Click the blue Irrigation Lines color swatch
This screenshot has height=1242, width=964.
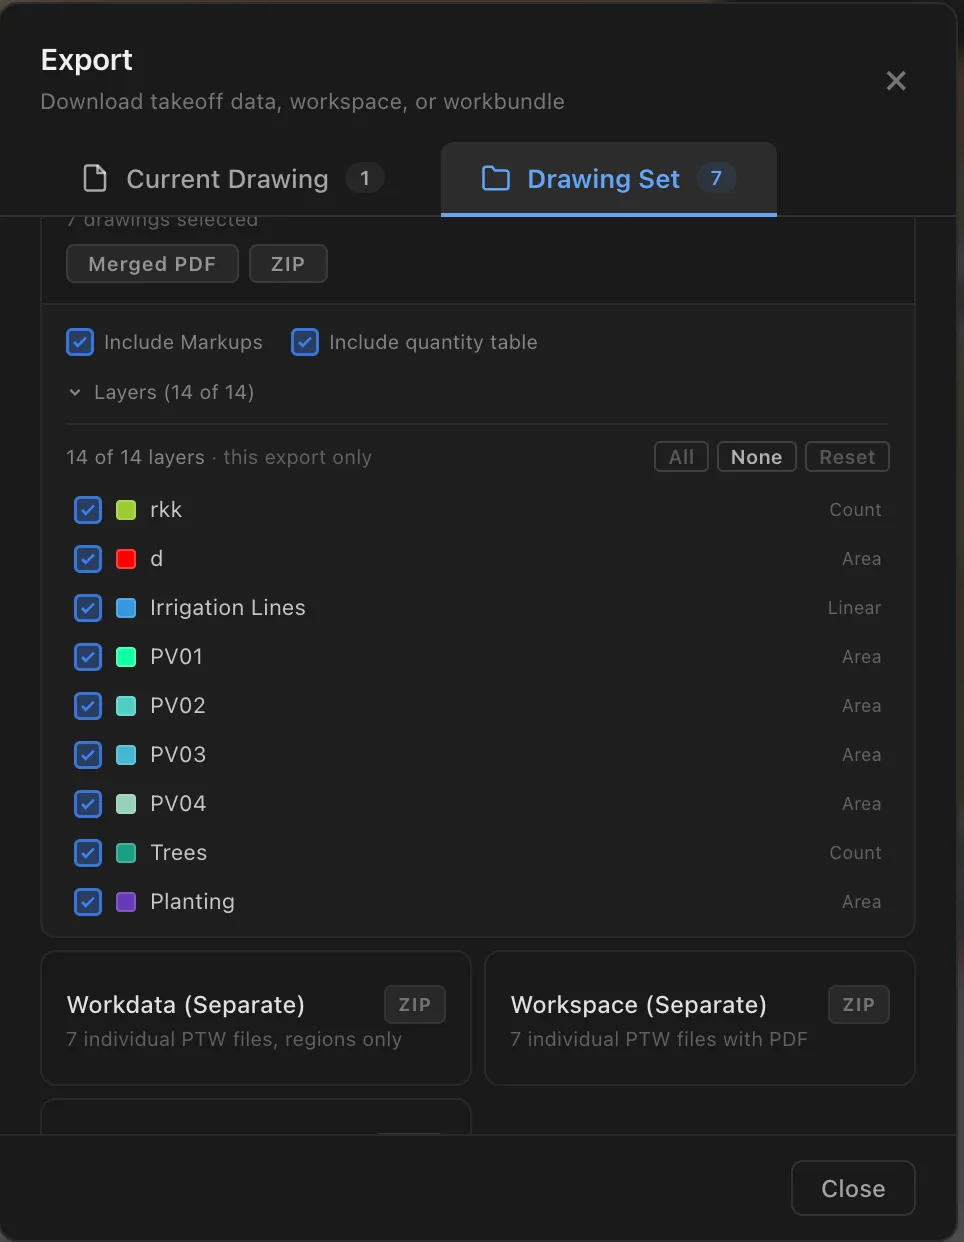(126, 608)
